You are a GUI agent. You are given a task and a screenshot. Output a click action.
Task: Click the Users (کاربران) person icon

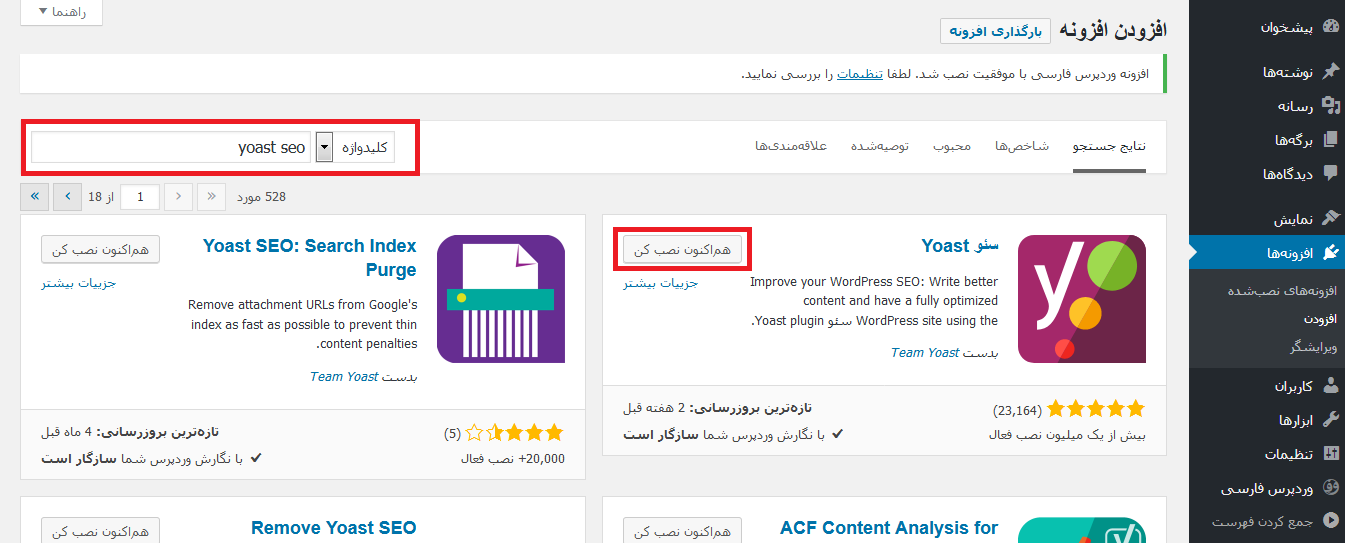pyautogui.click(x=1330, y=385)
